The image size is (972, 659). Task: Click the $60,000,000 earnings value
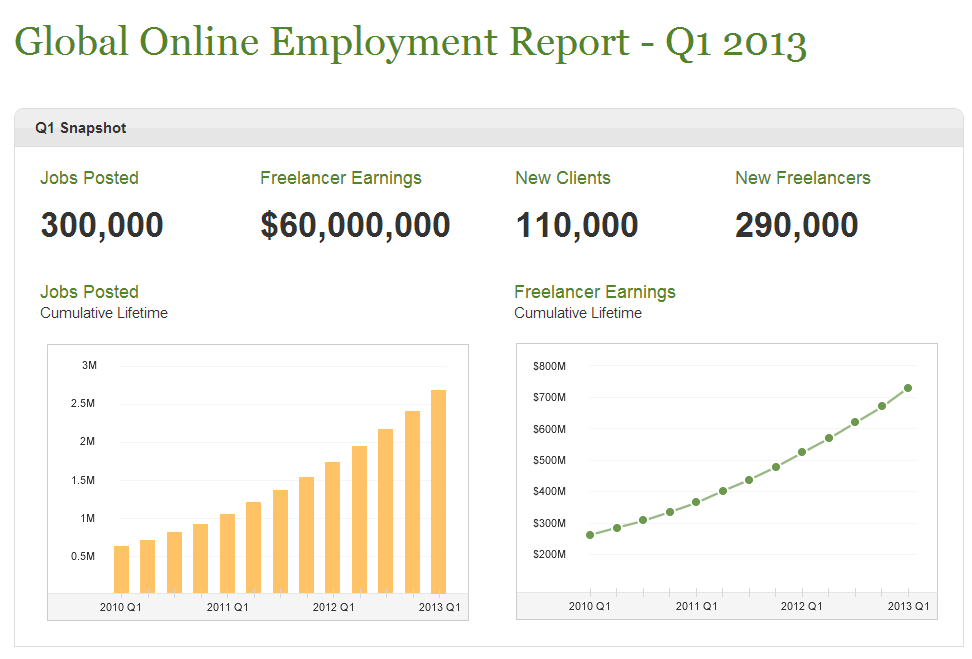[355, 225]
